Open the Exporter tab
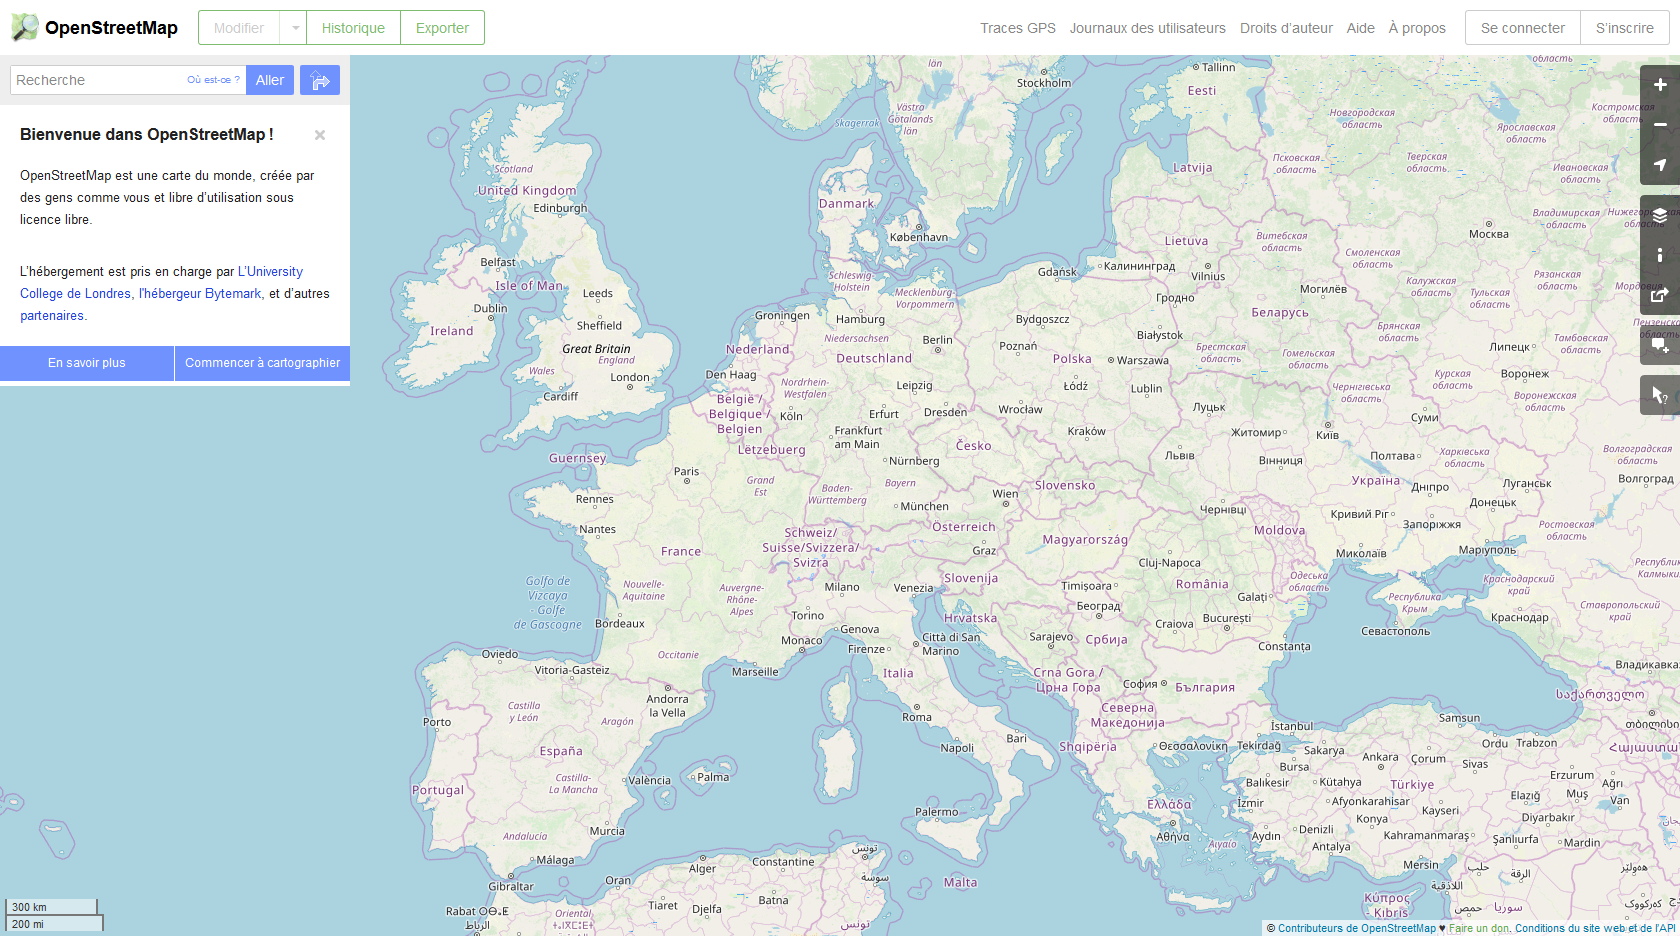The height and width of the screenshot is (936, 1680). coord(442,28)
